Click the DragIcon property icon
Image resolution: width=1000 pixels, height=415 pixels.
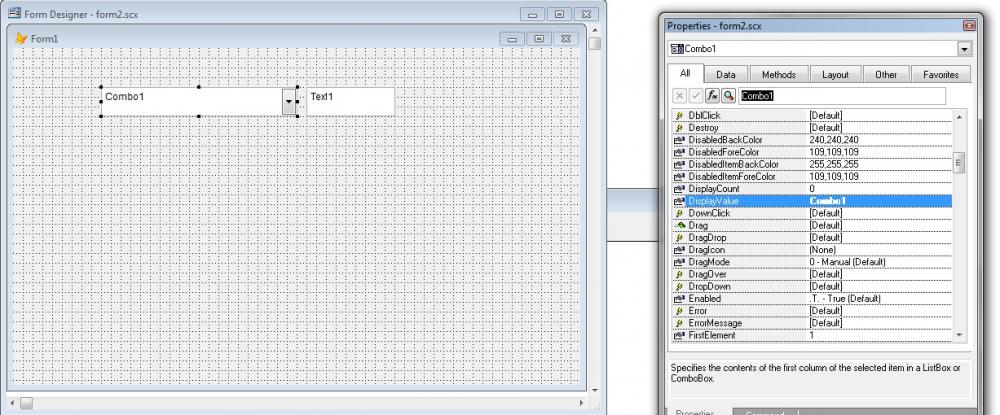679,250
